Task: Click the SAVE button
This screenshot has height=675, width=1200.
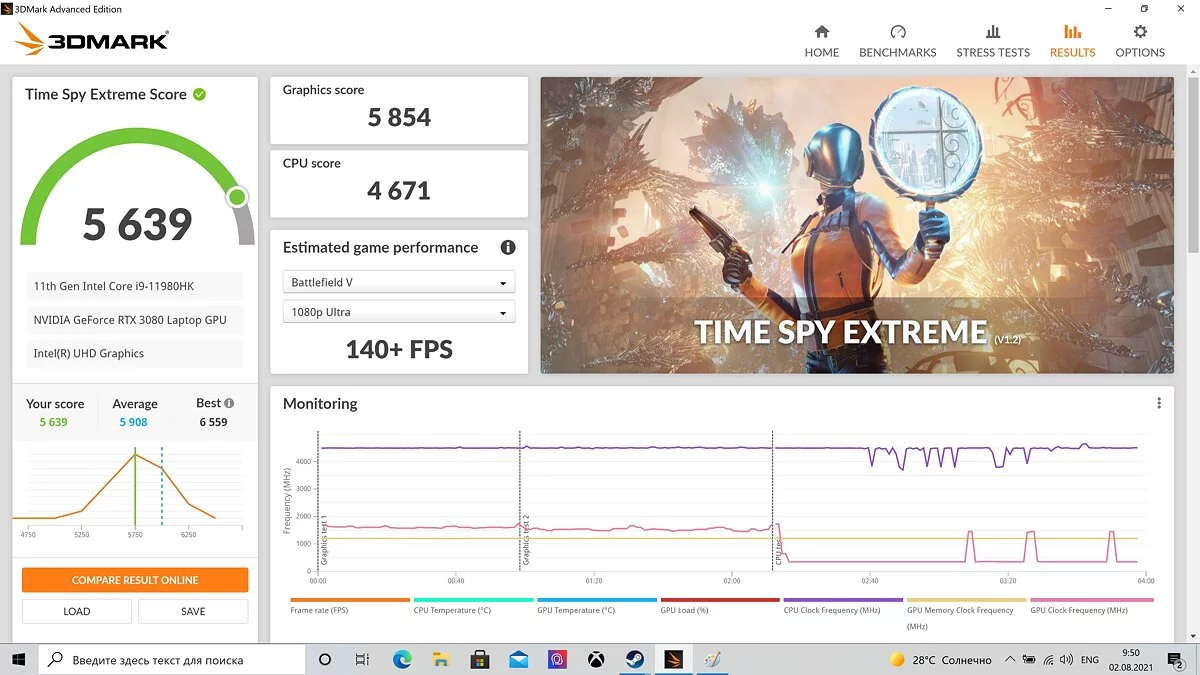Action: tap(193, 611)
